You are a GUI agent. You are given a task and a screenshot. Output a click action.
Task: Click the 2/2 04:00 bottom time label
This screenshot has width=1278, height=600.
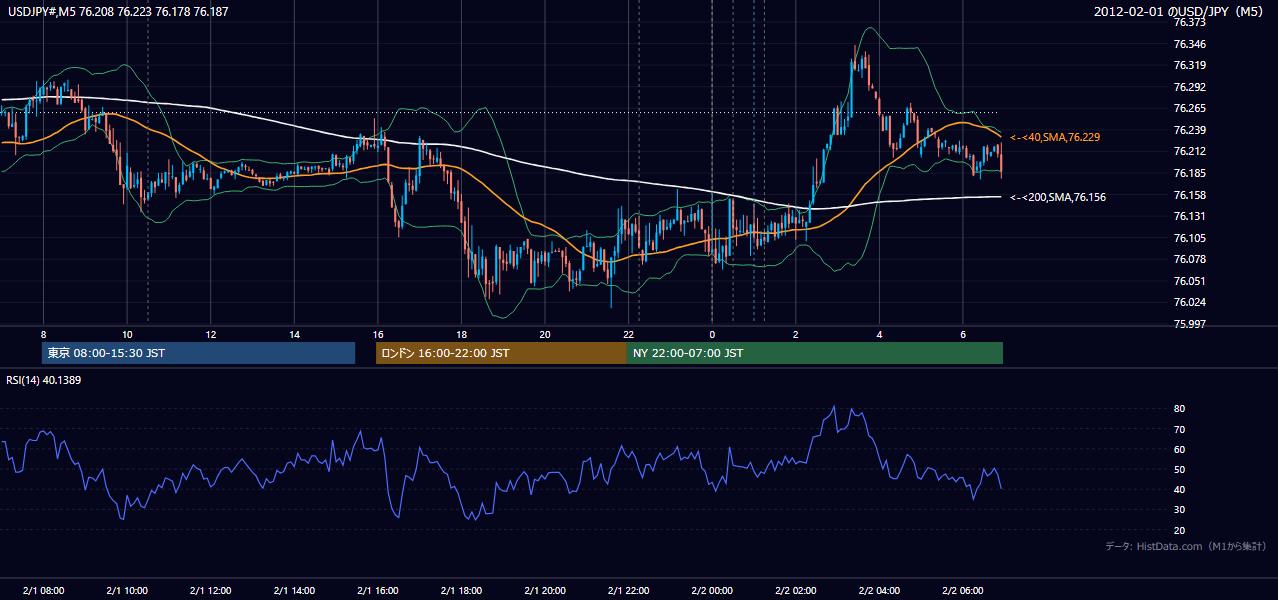879,590
